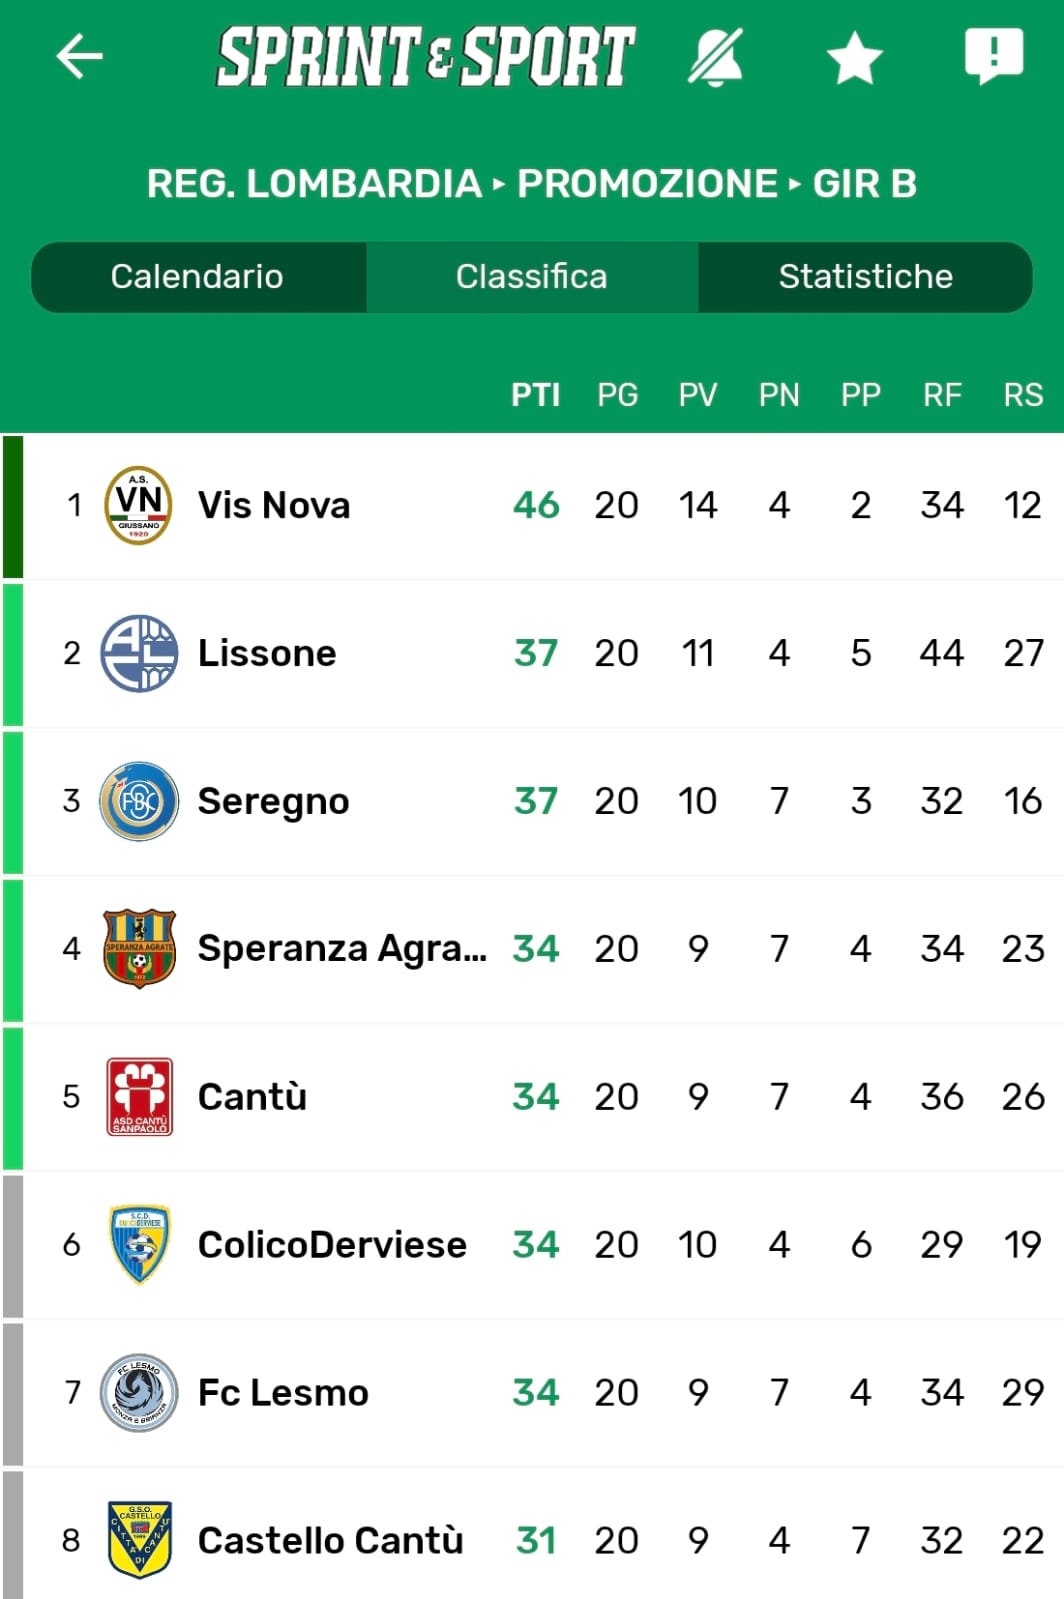The image size is (1064, 1599).
Task: Tap the Seregno team crest
Action: [139, 801]
